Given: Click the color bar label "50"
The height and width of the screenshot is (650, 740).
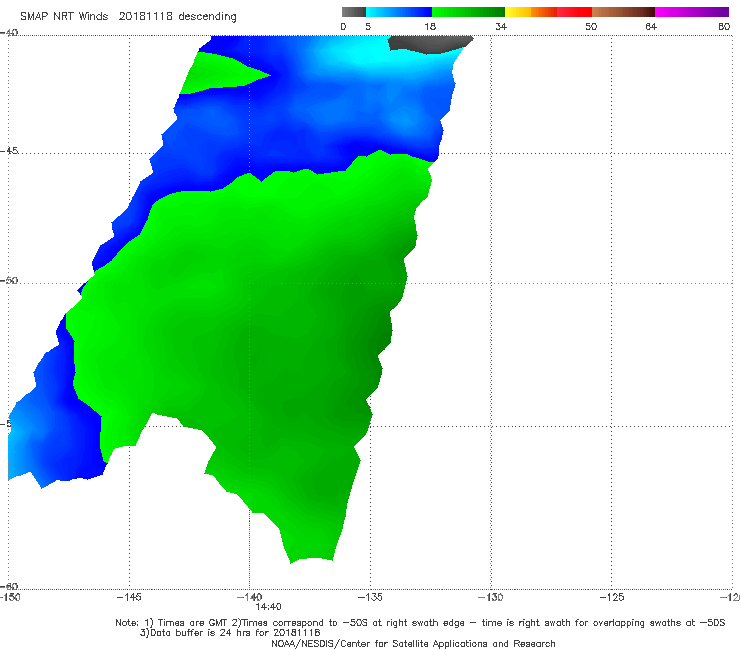Looking at the screenshot, I should click(591, 27).
